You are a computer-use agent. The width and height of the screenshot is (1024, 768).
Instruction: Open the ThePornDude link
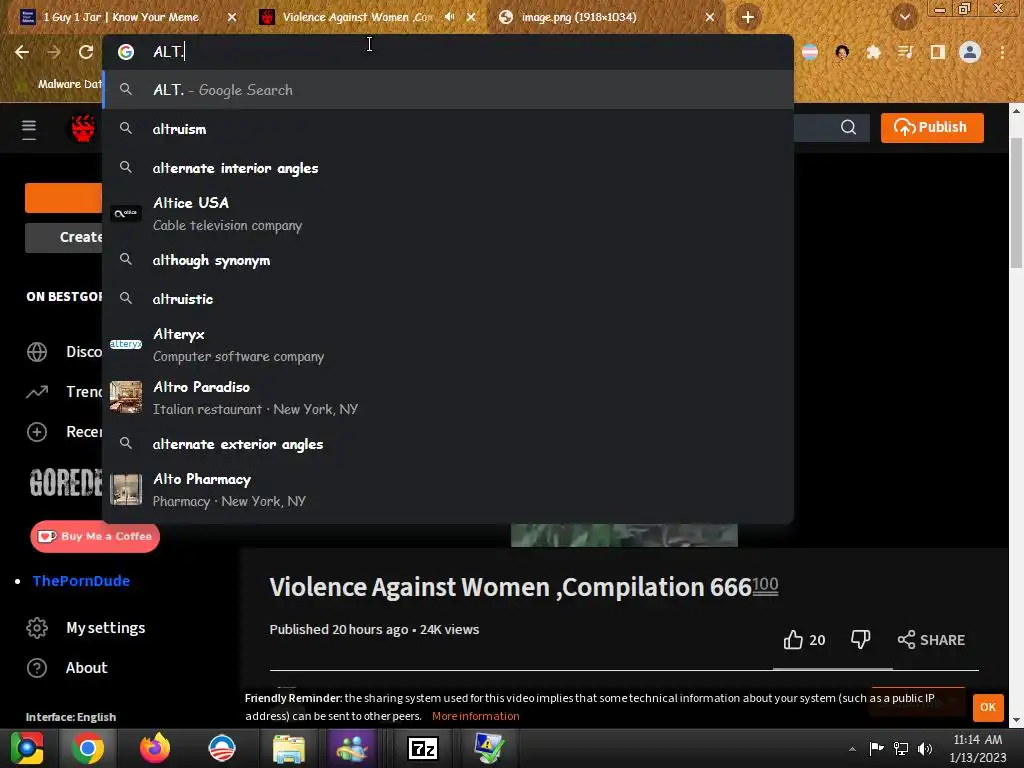pyautogui.click(x=81, y=581)
